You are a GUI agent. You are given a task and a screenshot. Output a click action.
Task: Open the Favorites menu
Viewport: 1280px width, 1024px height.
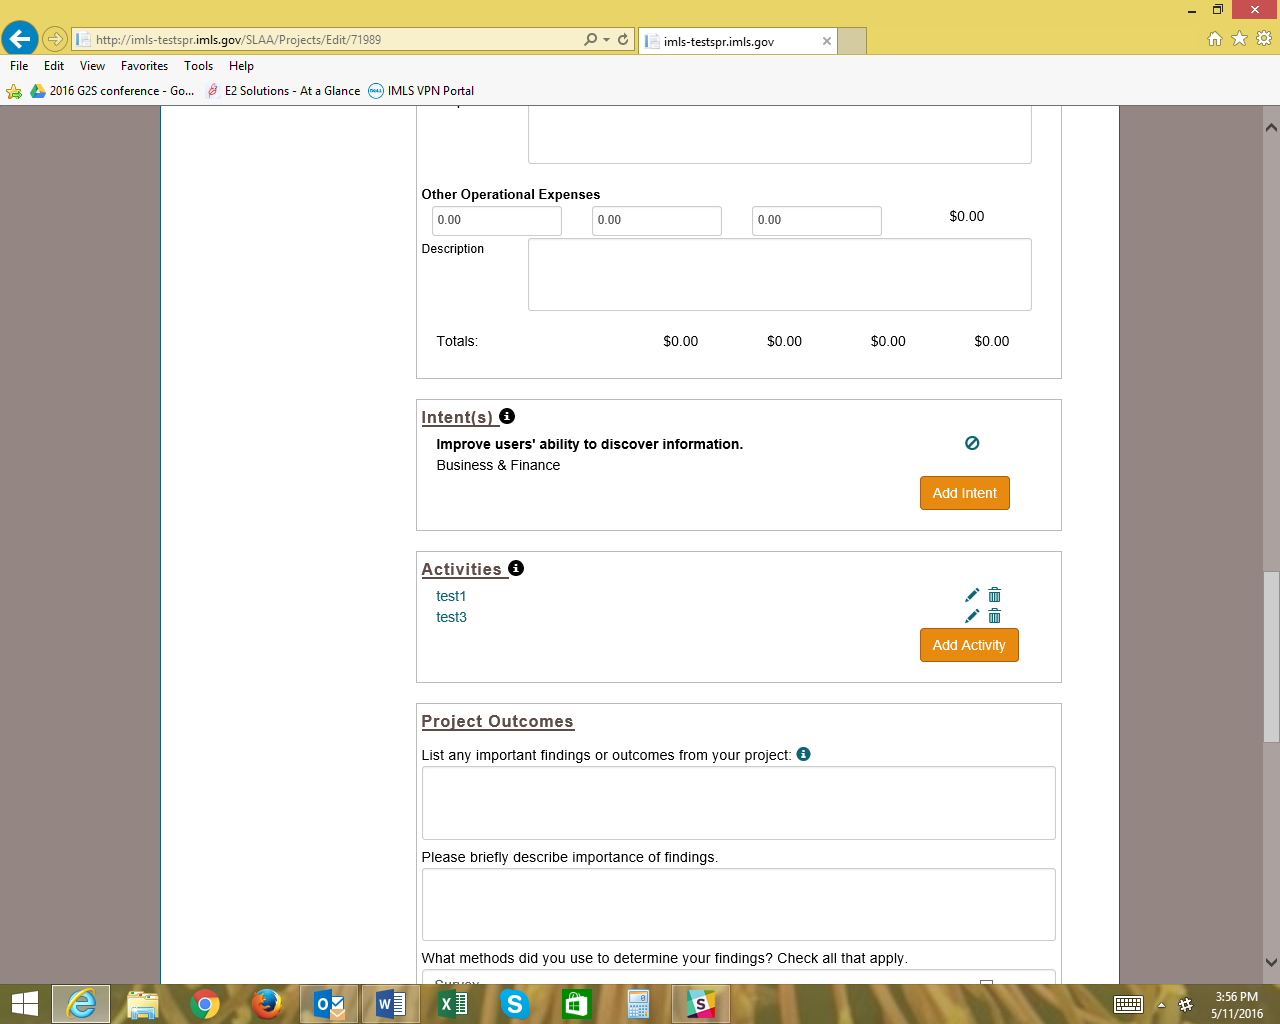pos(144,66)
